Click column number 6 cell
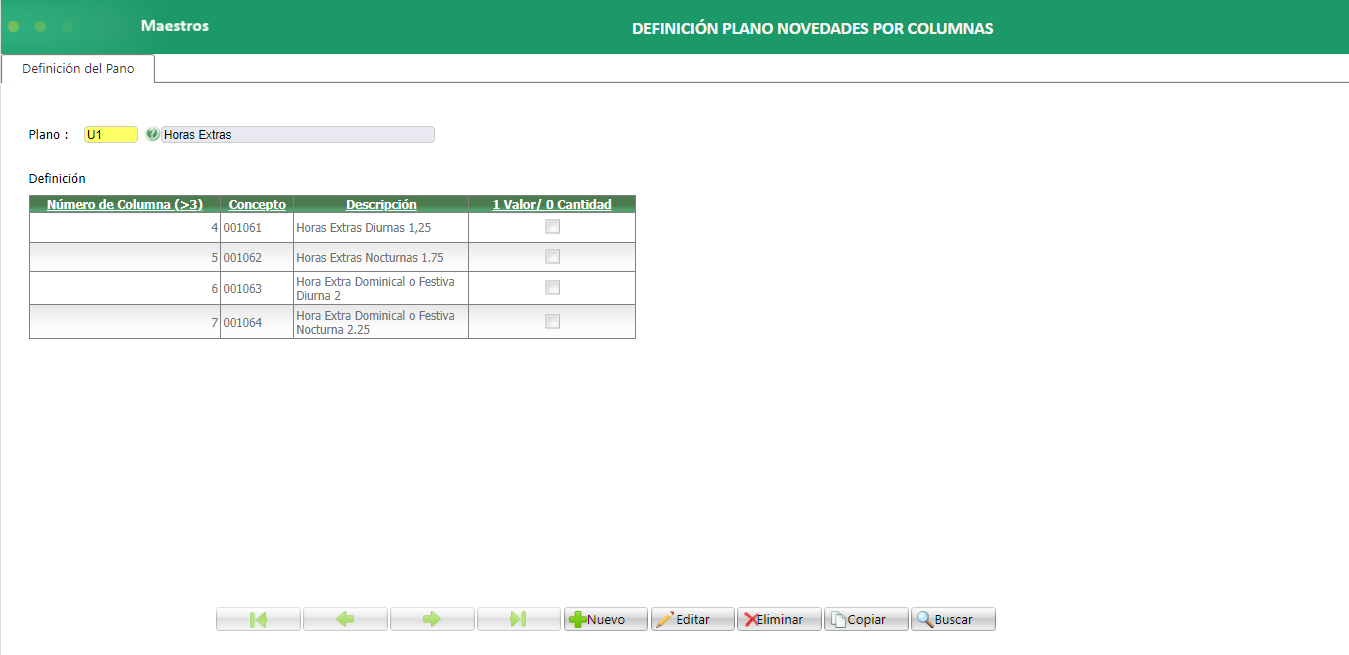Screen dimensions: 1349x655 click(x=125, y=288)
